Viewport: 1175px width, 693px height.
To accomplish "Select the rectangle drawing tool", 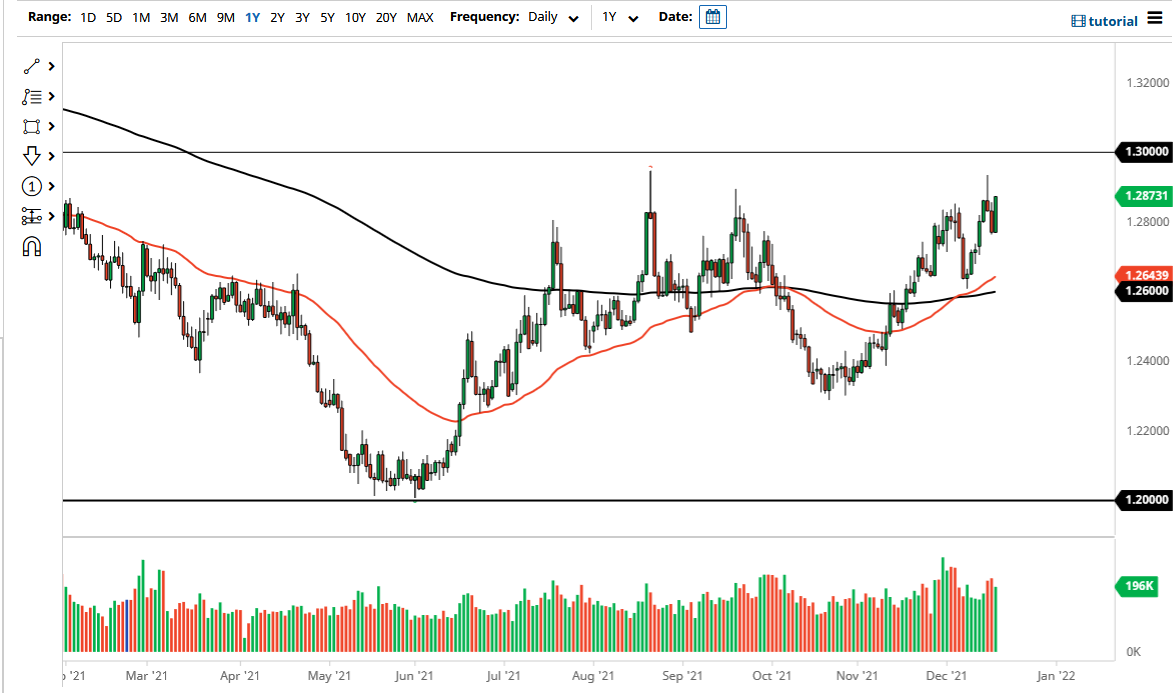I will coord(30,126).
